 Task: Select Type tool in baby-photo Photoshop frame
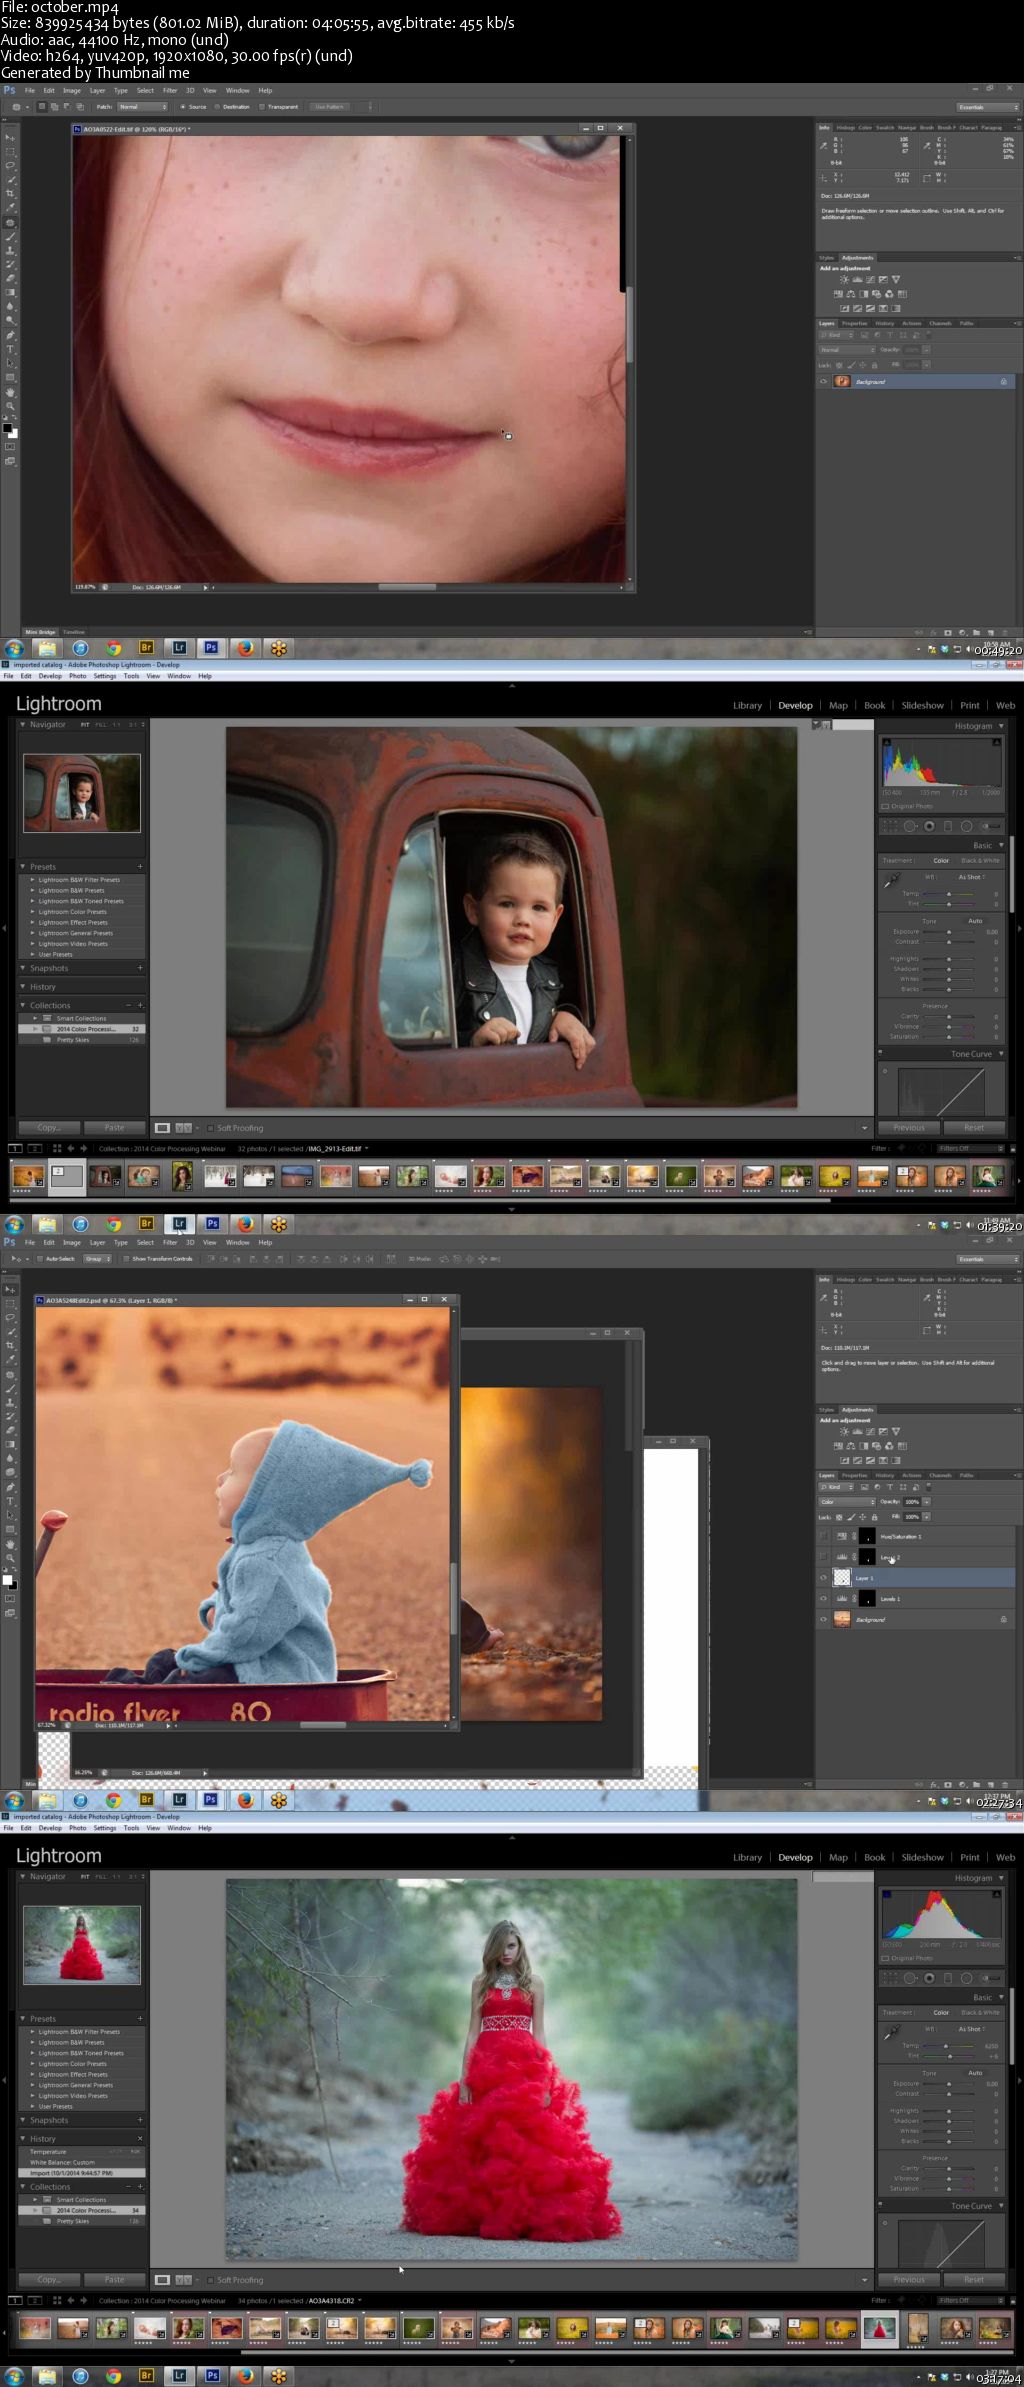tap(10, 1501)
